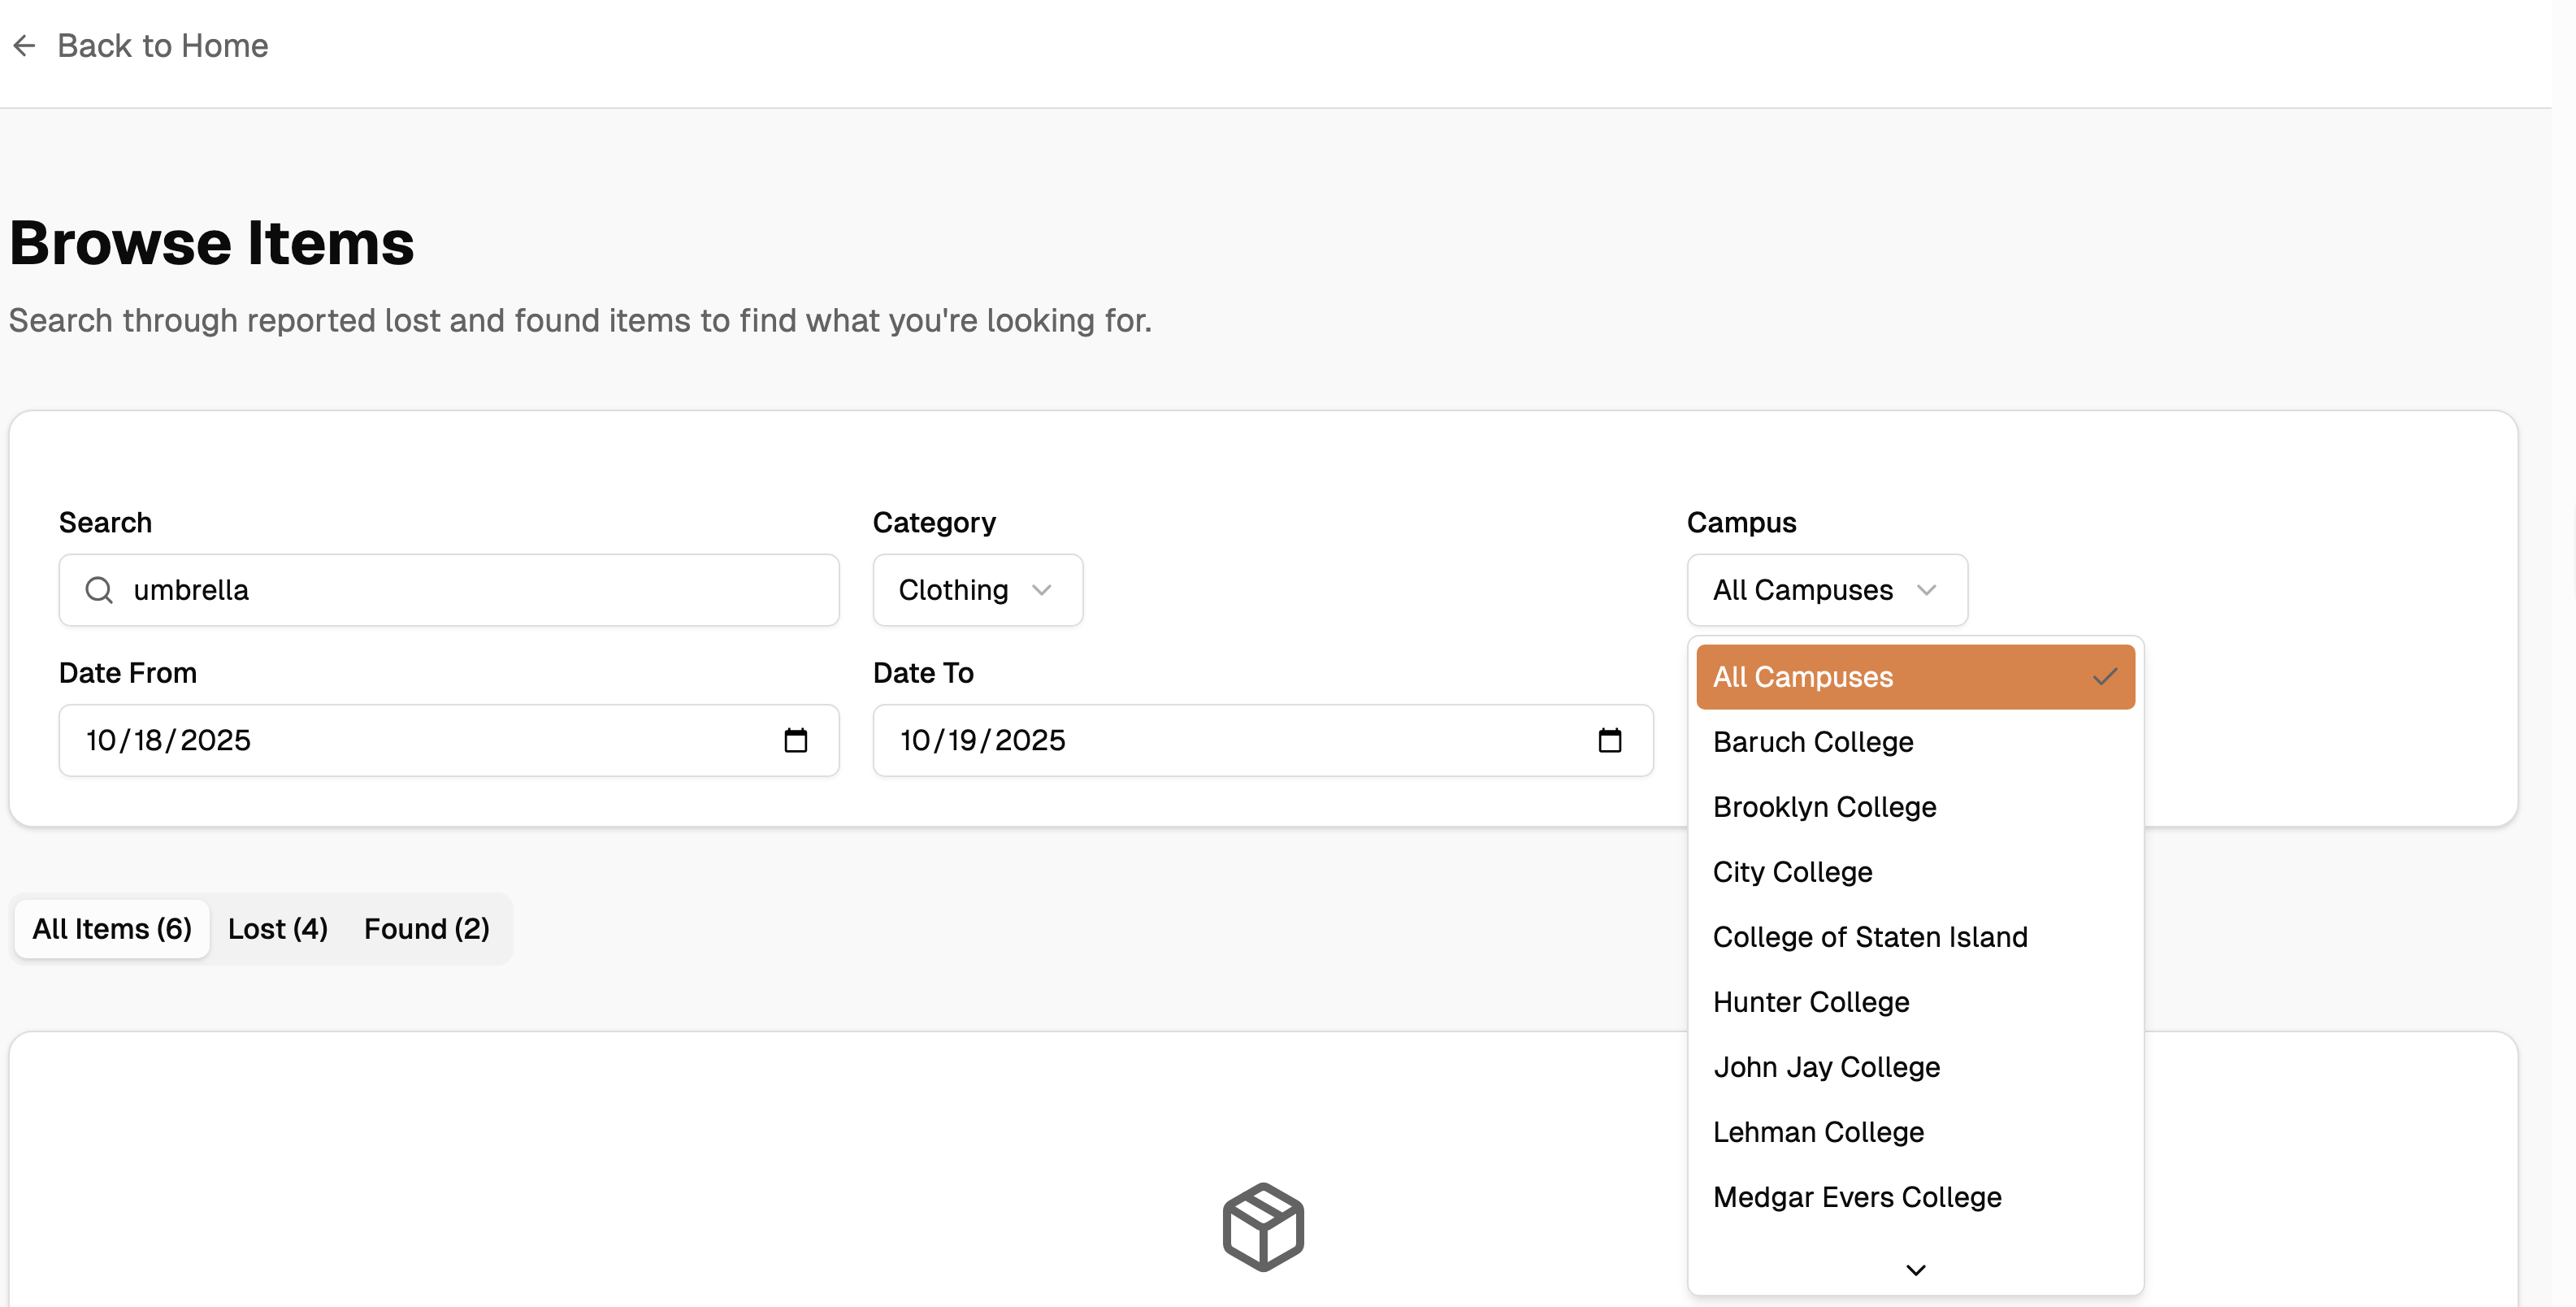
Task: Switch to the Found (2) tab
Action: 426,929
